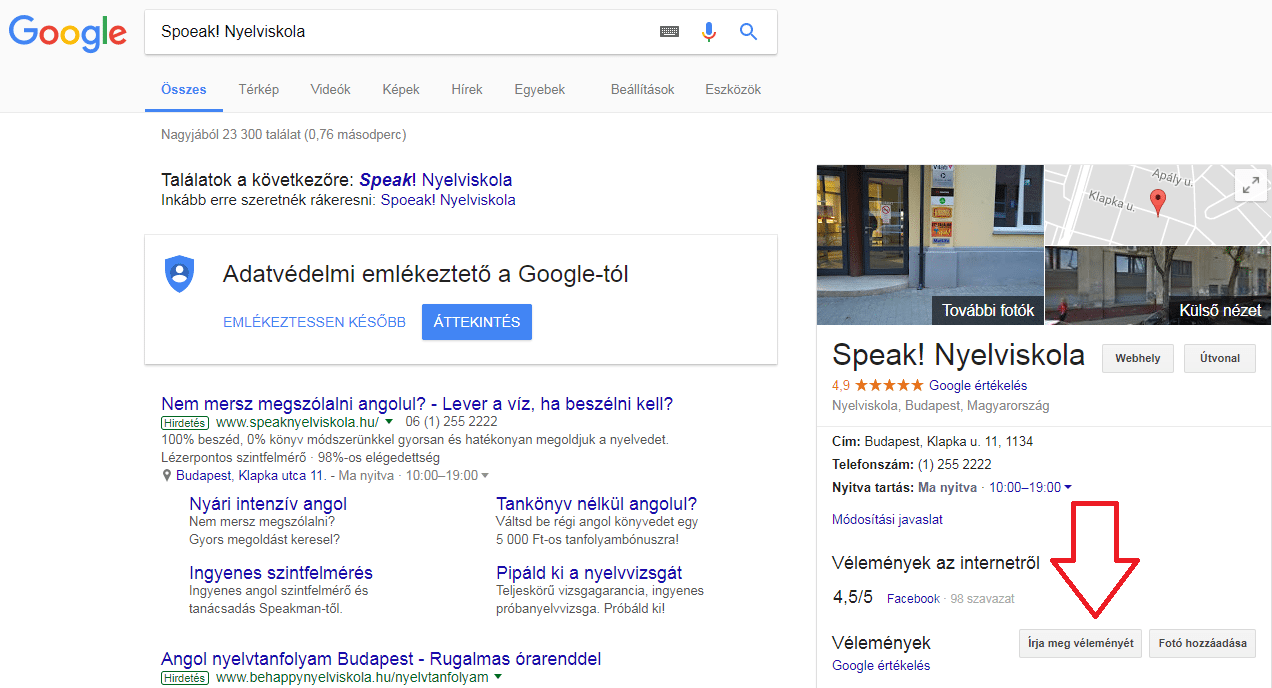Click the magnifying glass search button
This screenshot has height=688, width=1272.
(748, 32)
